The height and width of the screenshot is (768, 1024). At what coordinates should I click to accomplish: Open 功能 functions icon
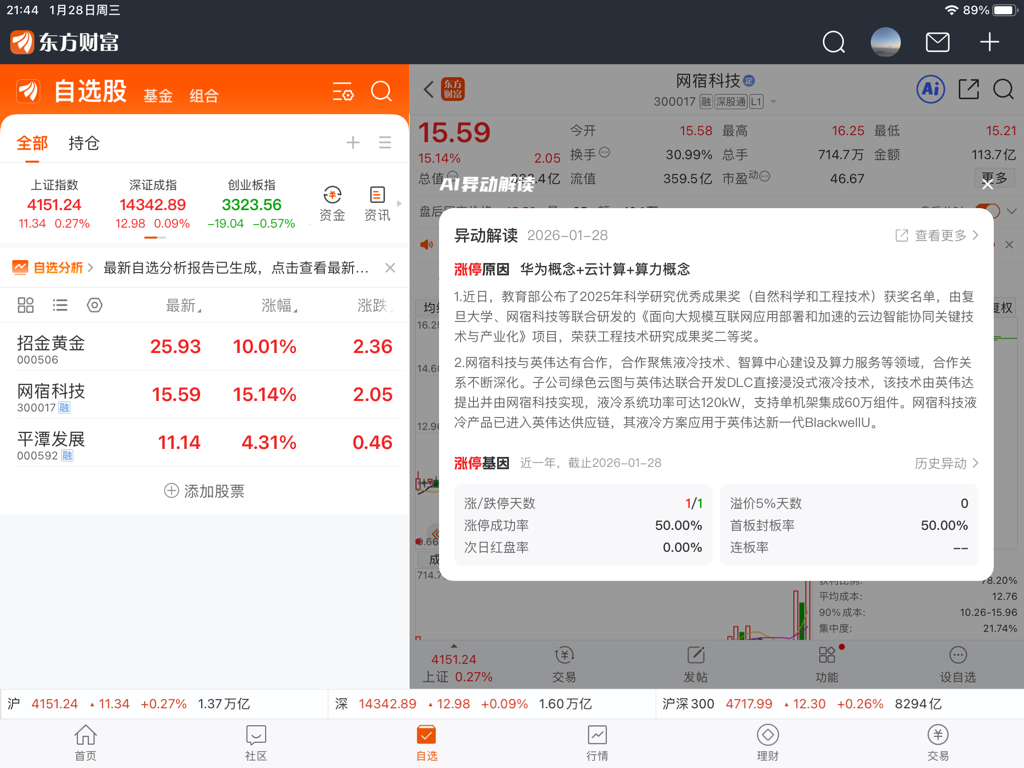[x=827, y=665]
